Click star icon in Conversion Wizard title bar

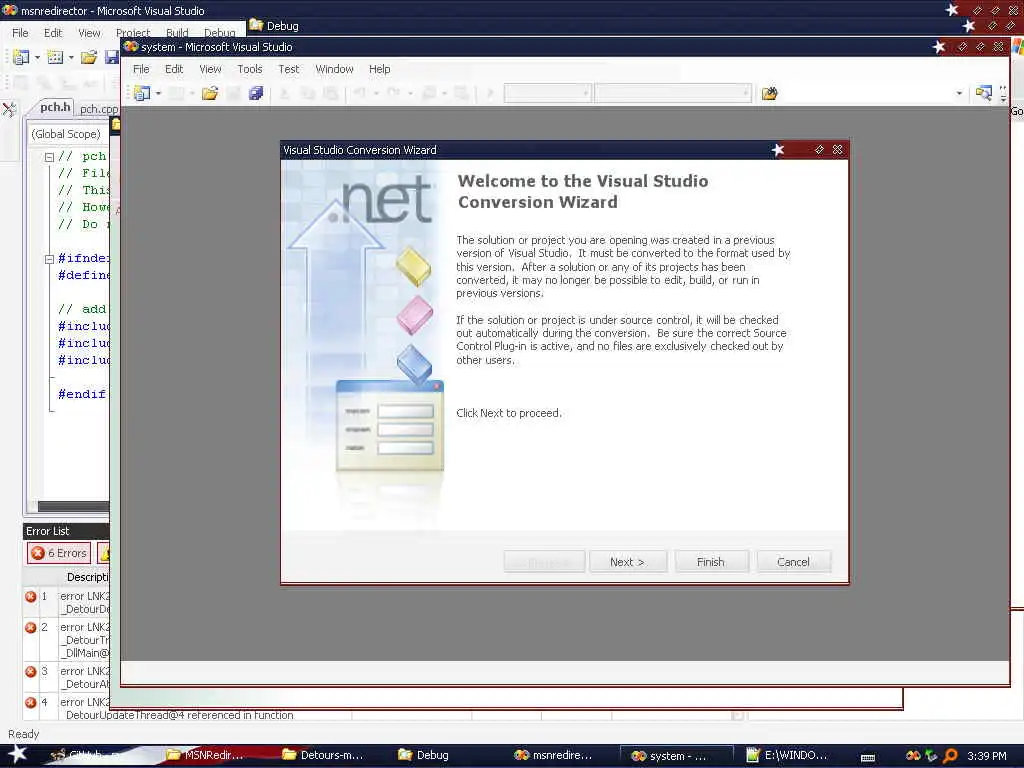tap(778, 150)
